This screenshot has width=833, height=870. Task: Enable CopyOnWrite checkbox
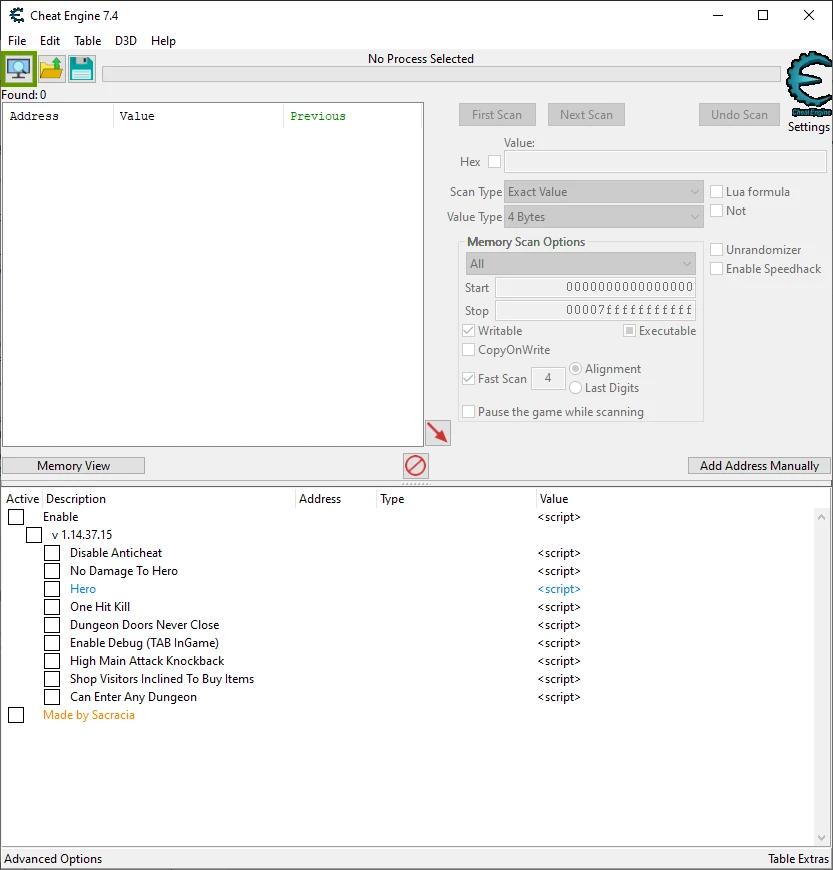tap(468, 350)
